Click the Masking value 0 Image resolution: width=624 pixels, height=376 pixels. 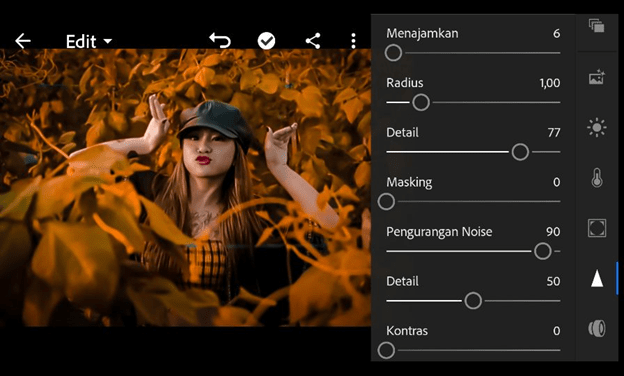pos(556,182)
